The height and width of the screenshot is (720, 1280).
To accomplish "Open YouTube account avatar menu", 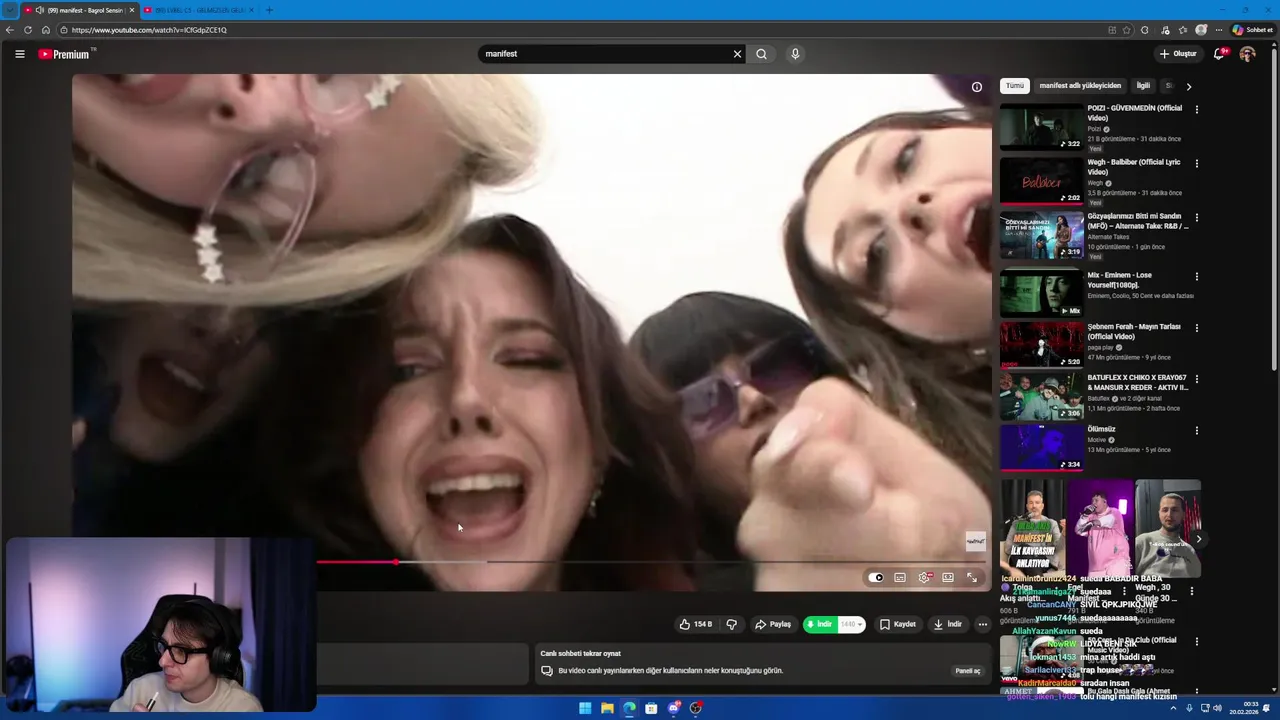I will pyautogui.click(x=1247, y=54).
